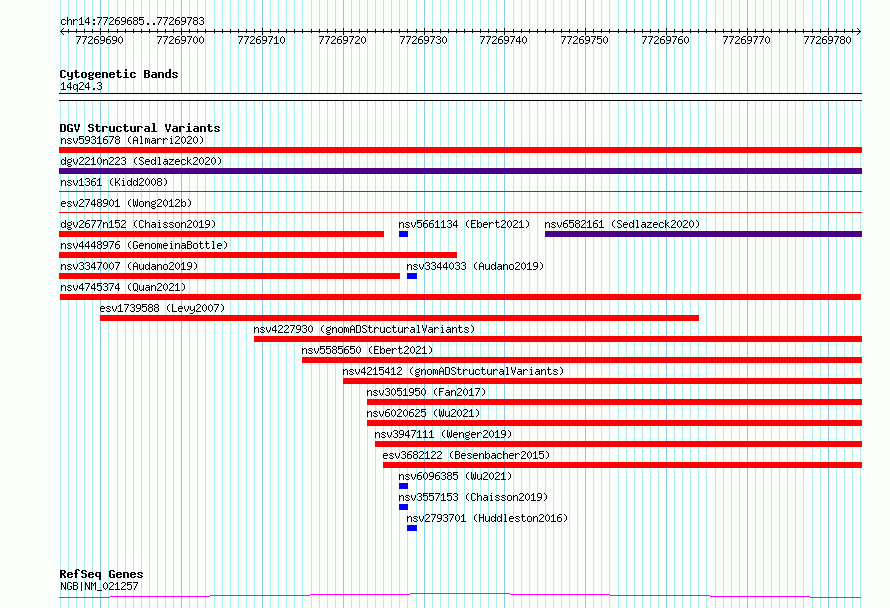Click the blue nsv2793701 (Huddleston2016) marker
This screenshot has height=608, width=890.
412,528
